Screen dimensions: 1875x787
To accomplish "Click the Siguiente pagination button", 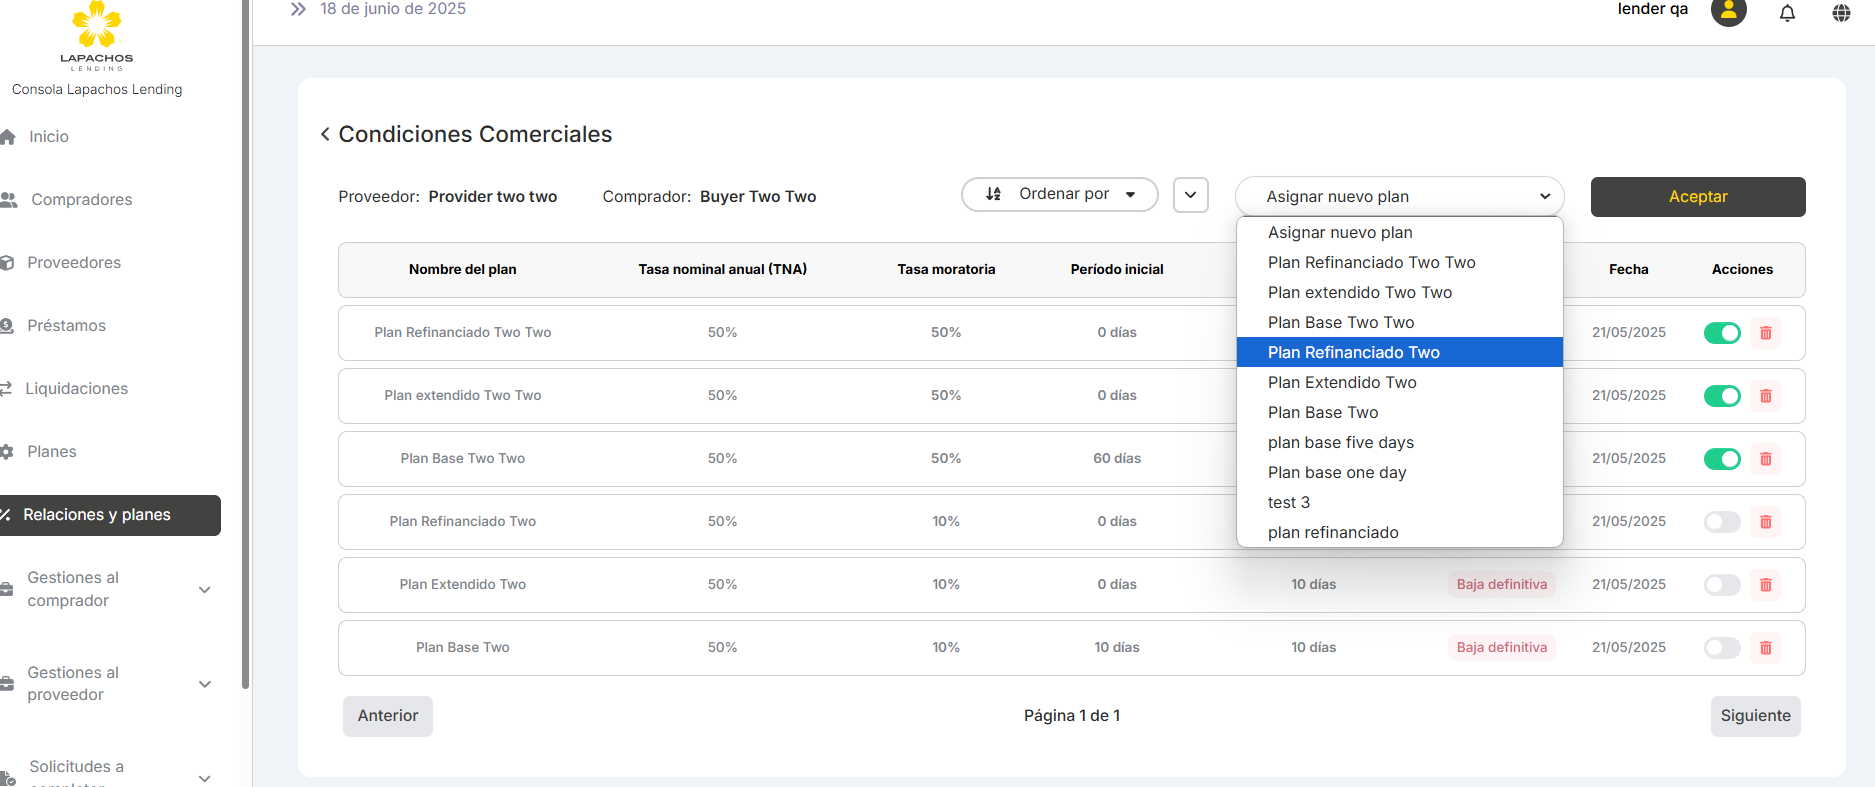I will click(x=1755, y=716).
